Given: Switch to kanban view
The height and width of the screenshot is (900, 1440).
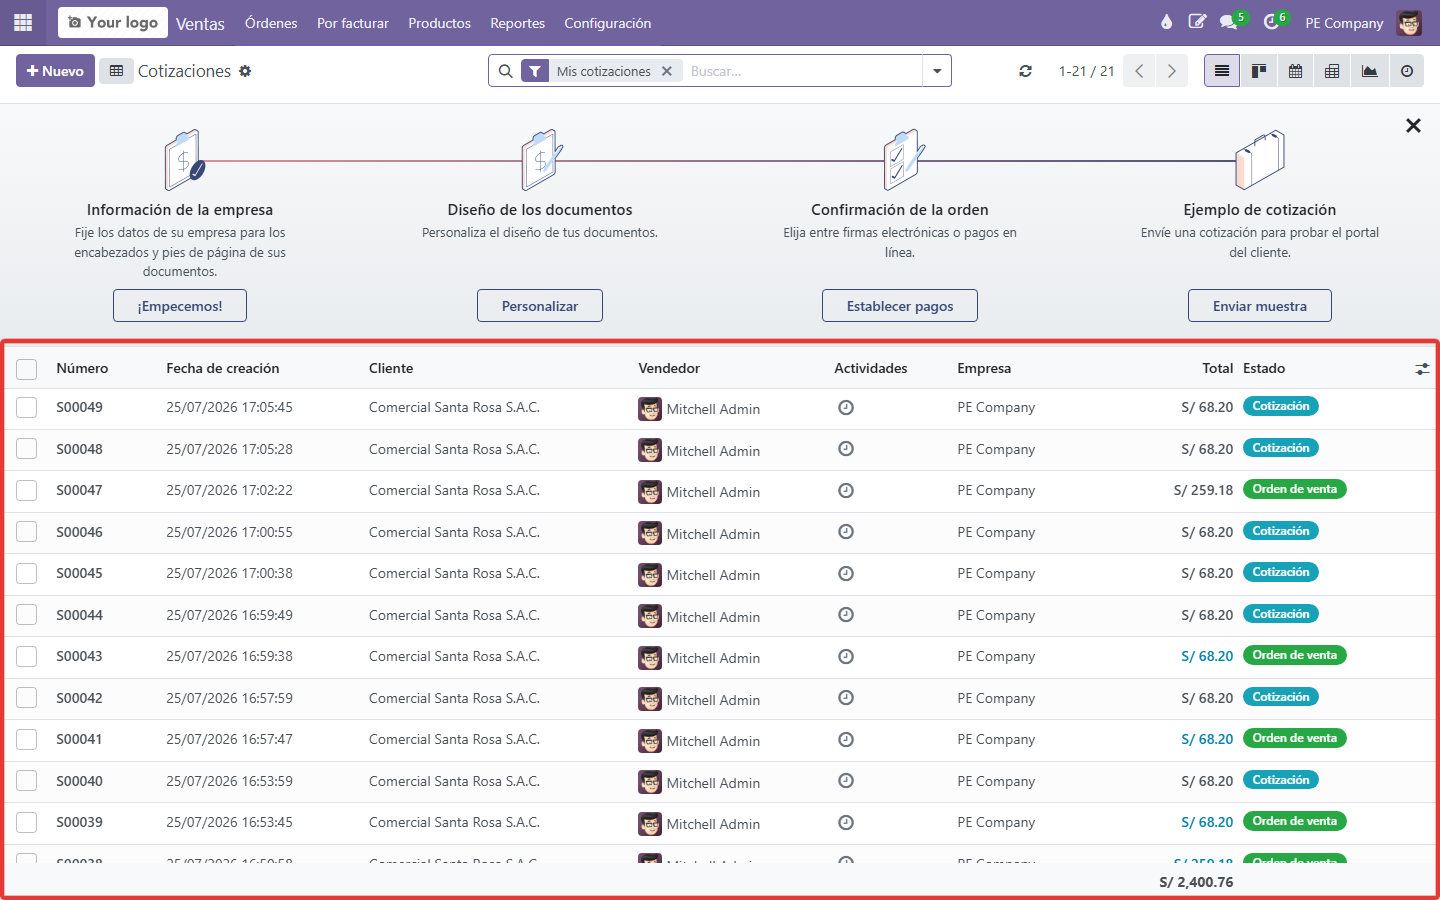Looking at the screenshot, I should (x=1259, y=71).
